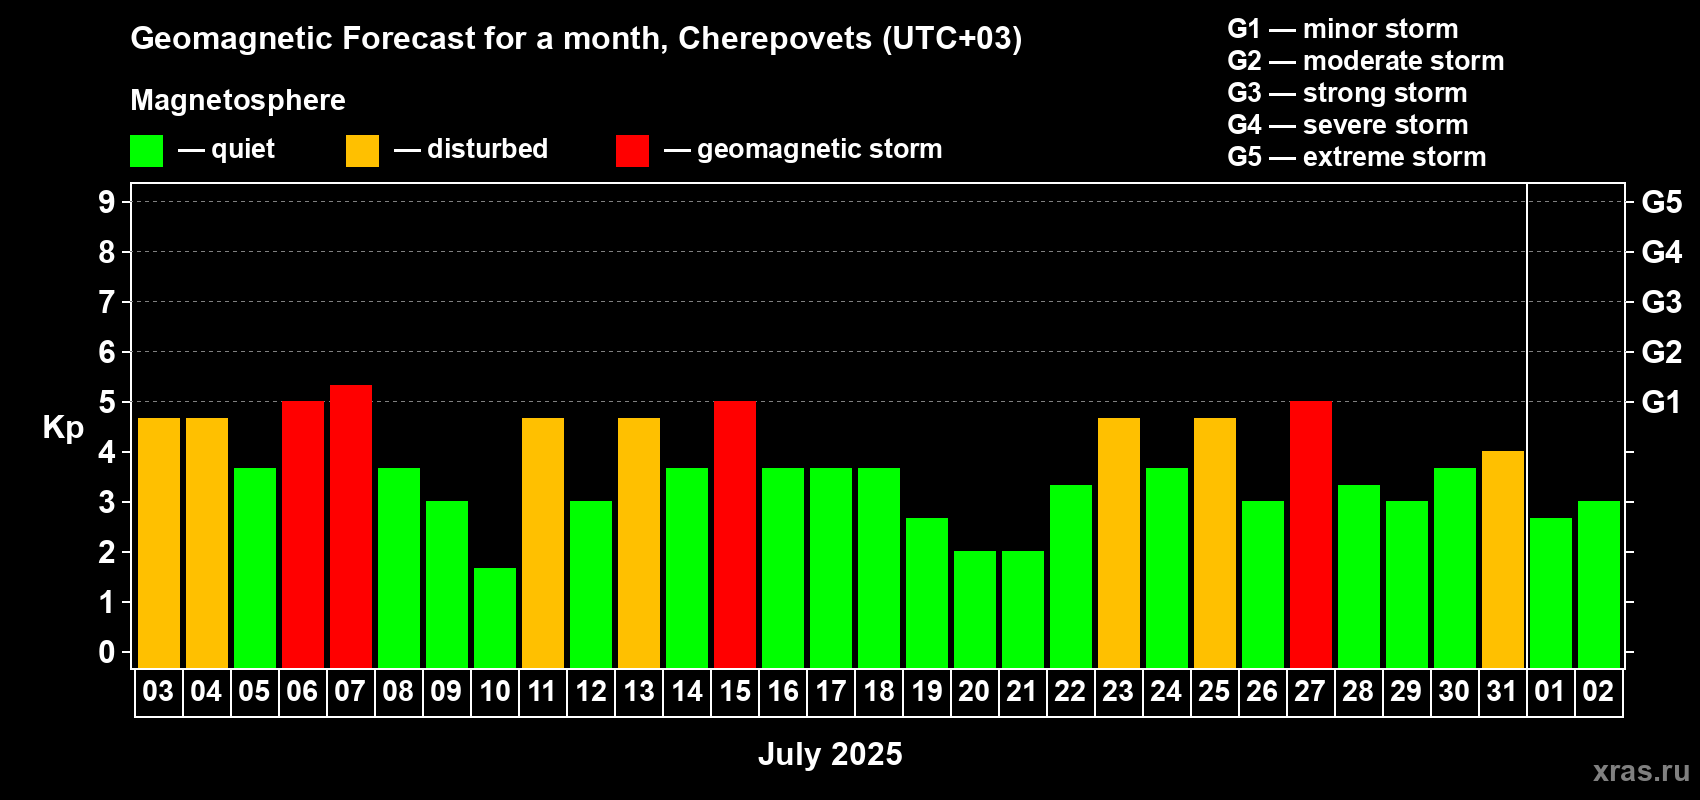
Task: Click date label 24 on the axis
Action: pyautogui.click(x=1166, y=691)
